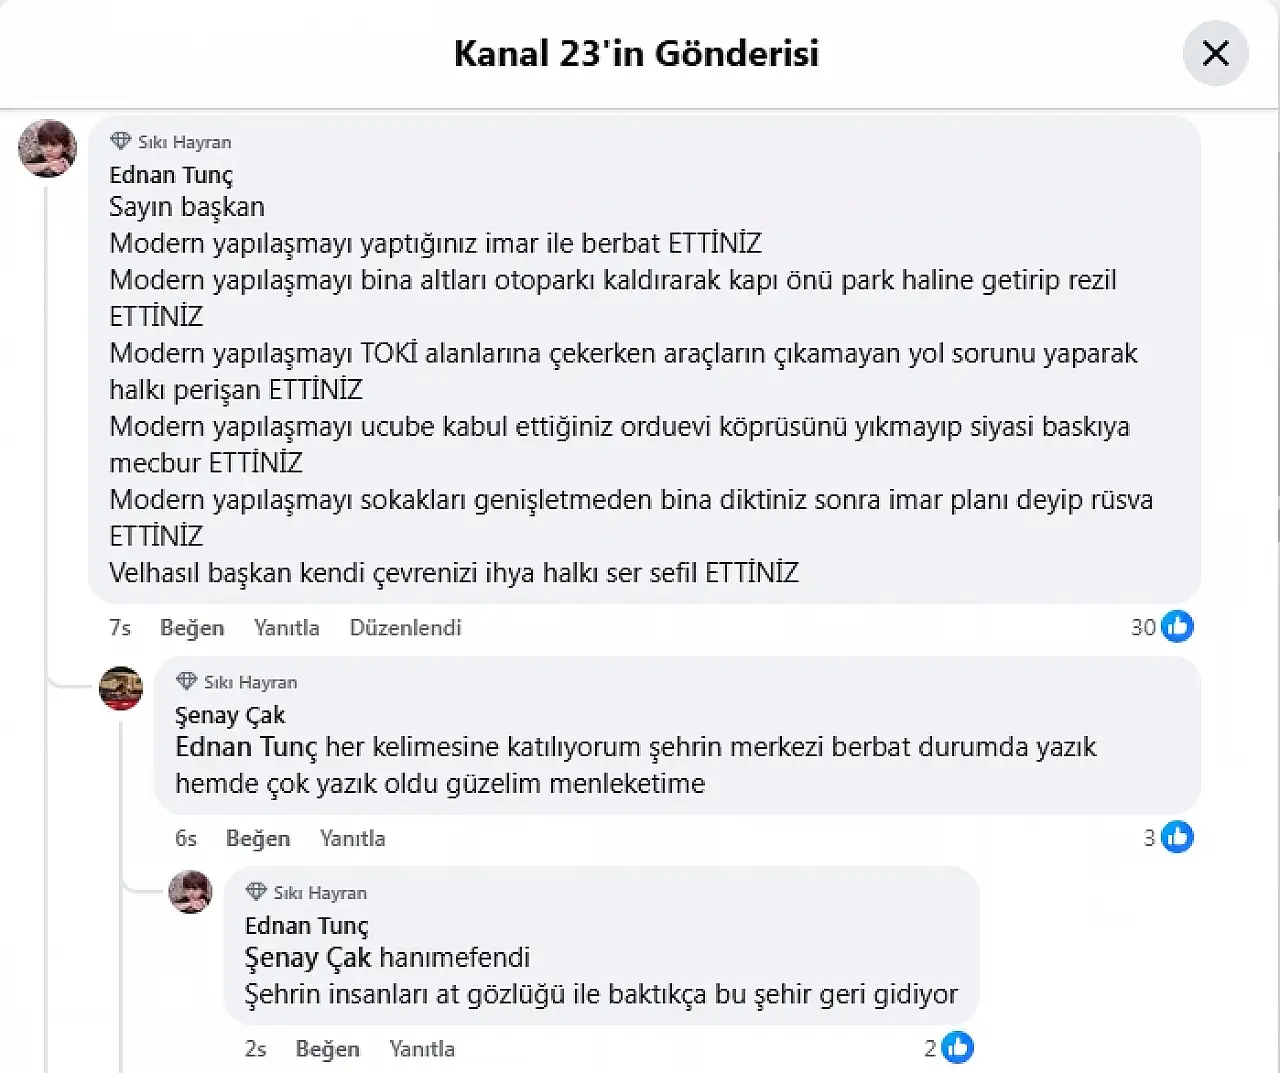Click diamond badge icon on top comment
This screenshot has width=1280, height=1073.
click(x=121, y=141)
